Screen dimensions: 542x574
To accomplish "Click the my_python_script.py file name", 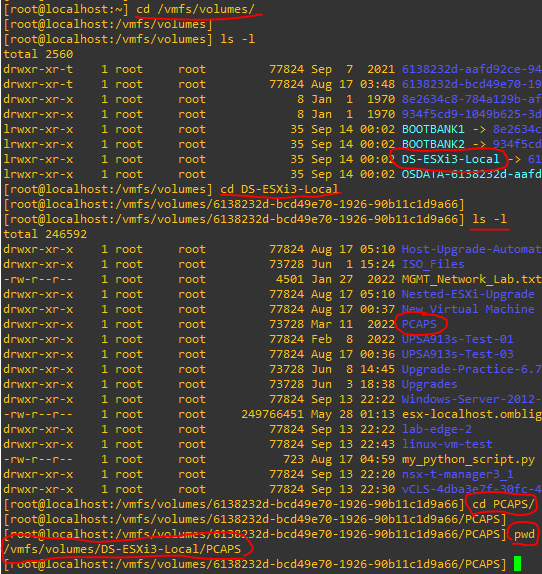I will click(x=468, y=459).
